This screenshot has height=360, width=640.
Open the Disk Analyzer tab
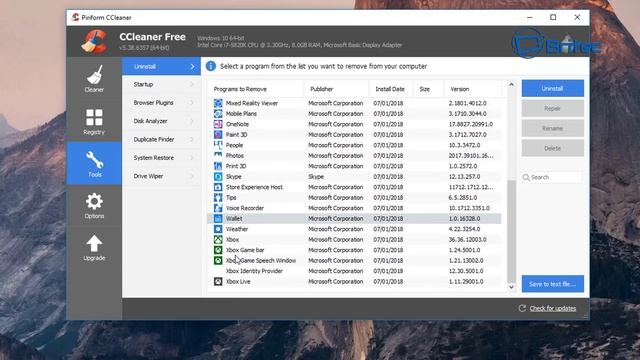(x=161, y=121)
